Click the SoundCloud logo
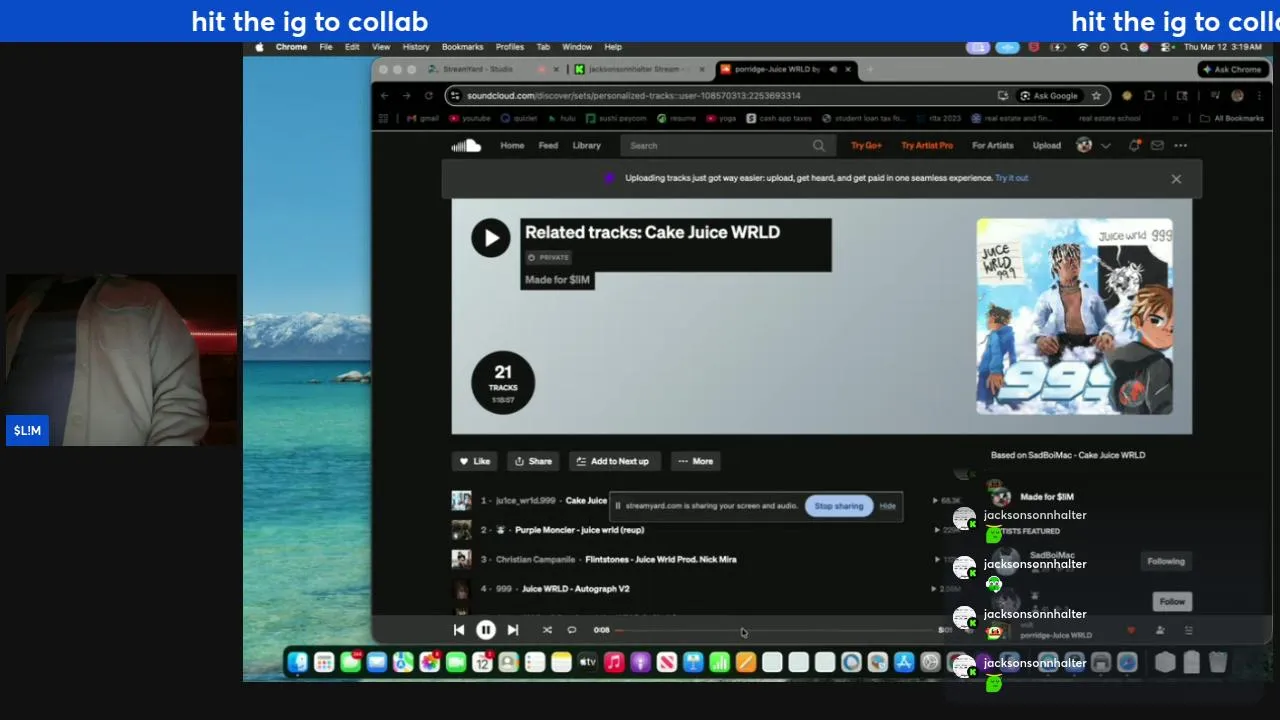Screen dimensions: 1280x720 point(466,146)
